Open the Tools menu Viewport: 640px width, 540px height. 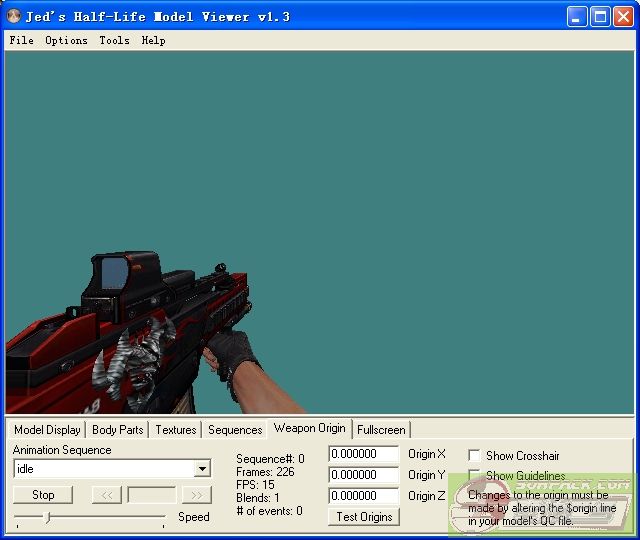(114, 40)
